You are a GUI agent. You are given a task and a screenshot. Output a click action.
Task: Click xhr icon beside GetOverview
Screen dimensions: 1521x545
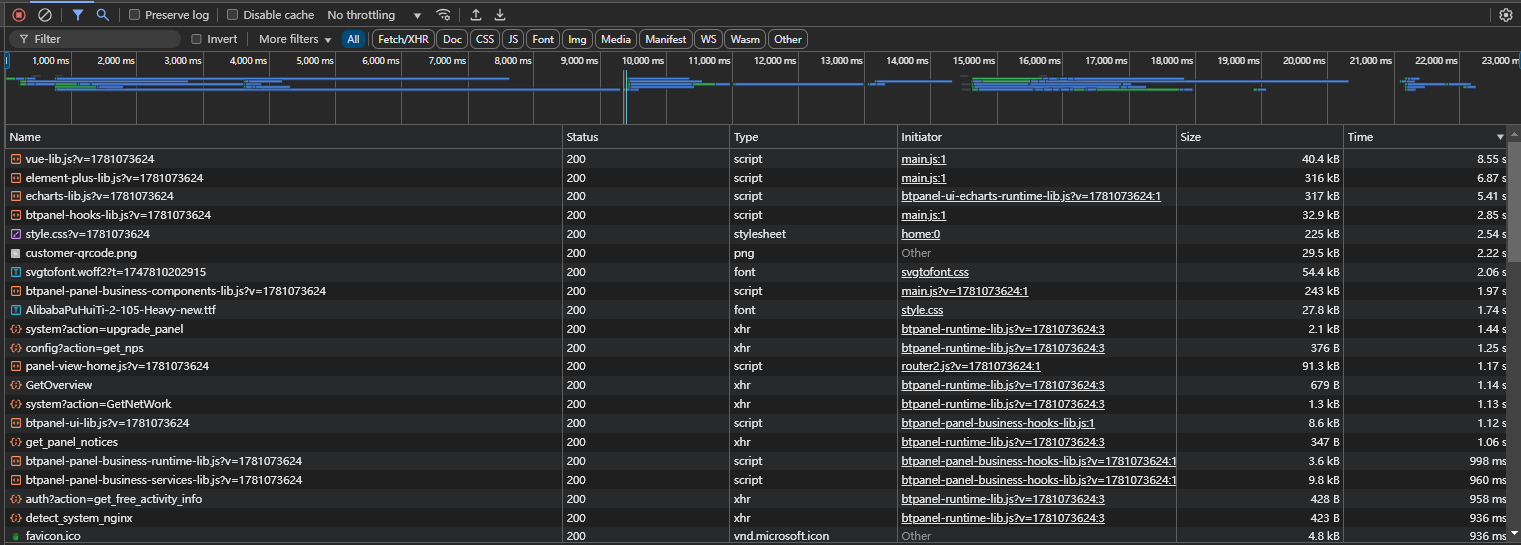(x=16, y=385)
